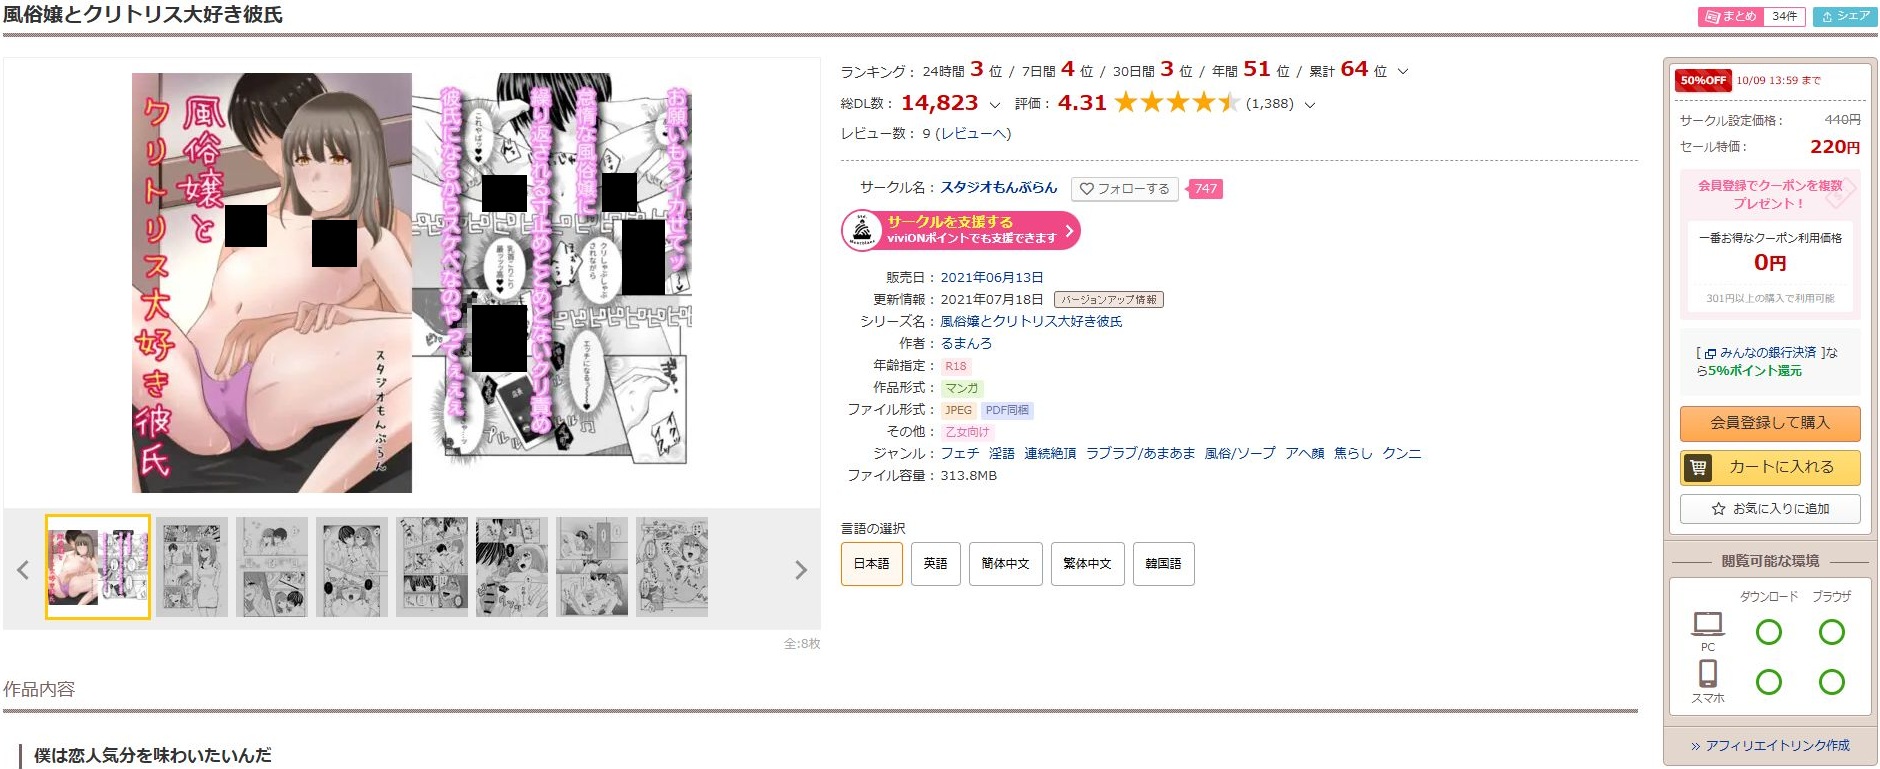Select 韓国語 language option
The height and width of the screenshot is (769, 1880).
click(x=1163, y=564)
